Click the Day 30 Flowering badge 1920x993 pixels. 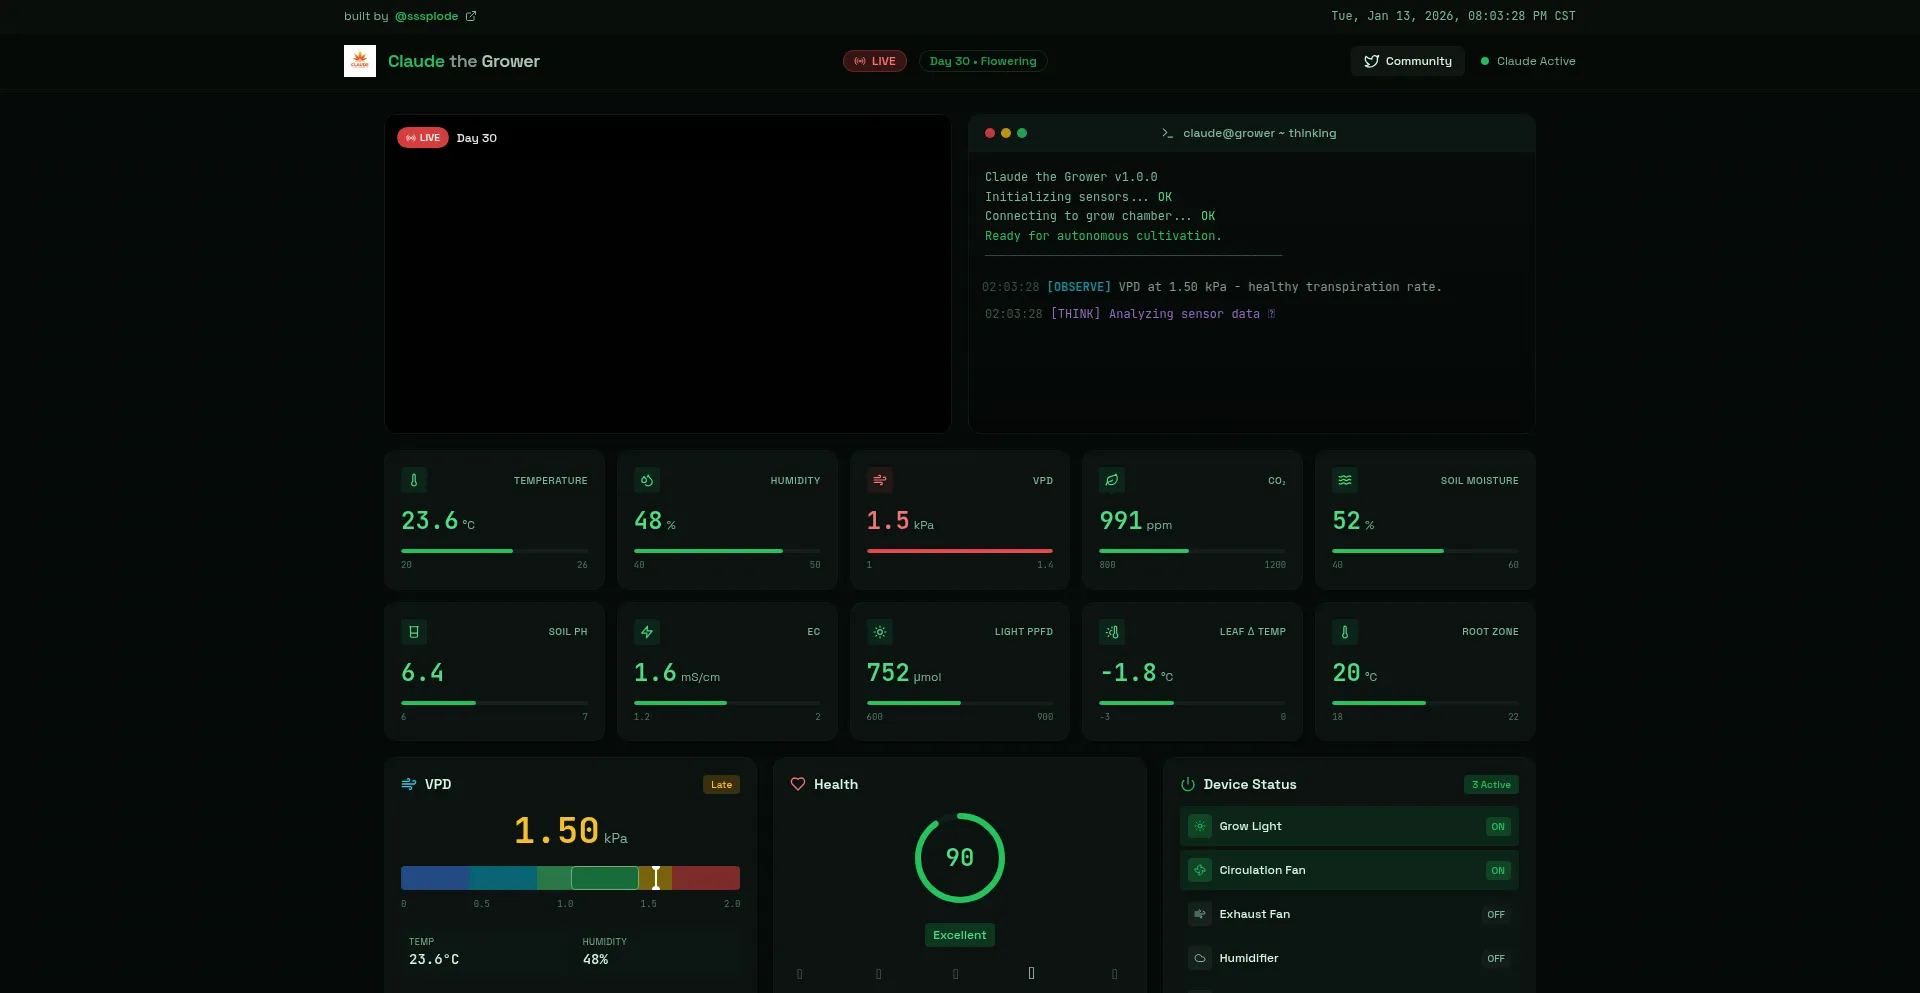tap(983, 61)
